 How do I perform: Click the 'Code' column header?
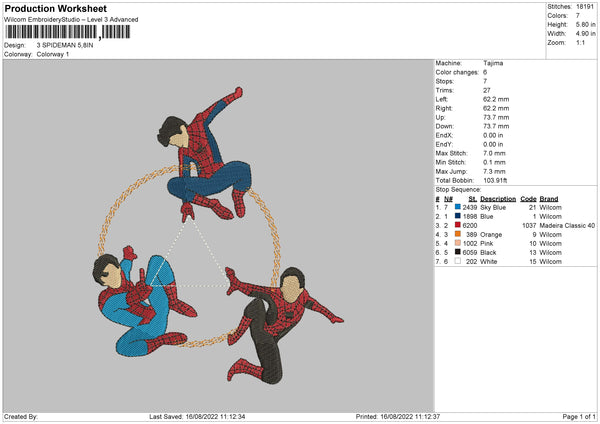point(528,199)
